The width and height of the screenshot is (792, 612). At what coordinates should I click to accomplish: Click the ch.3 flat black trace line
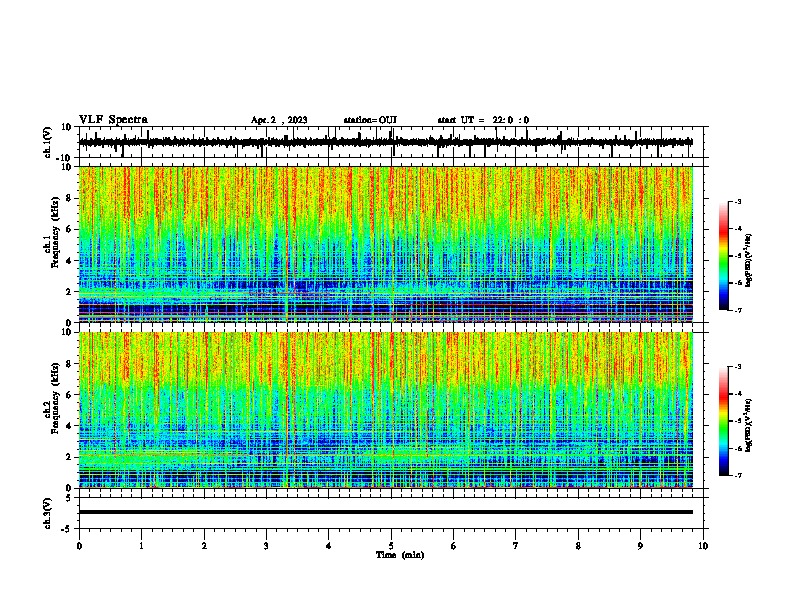(x=386, y=512)
